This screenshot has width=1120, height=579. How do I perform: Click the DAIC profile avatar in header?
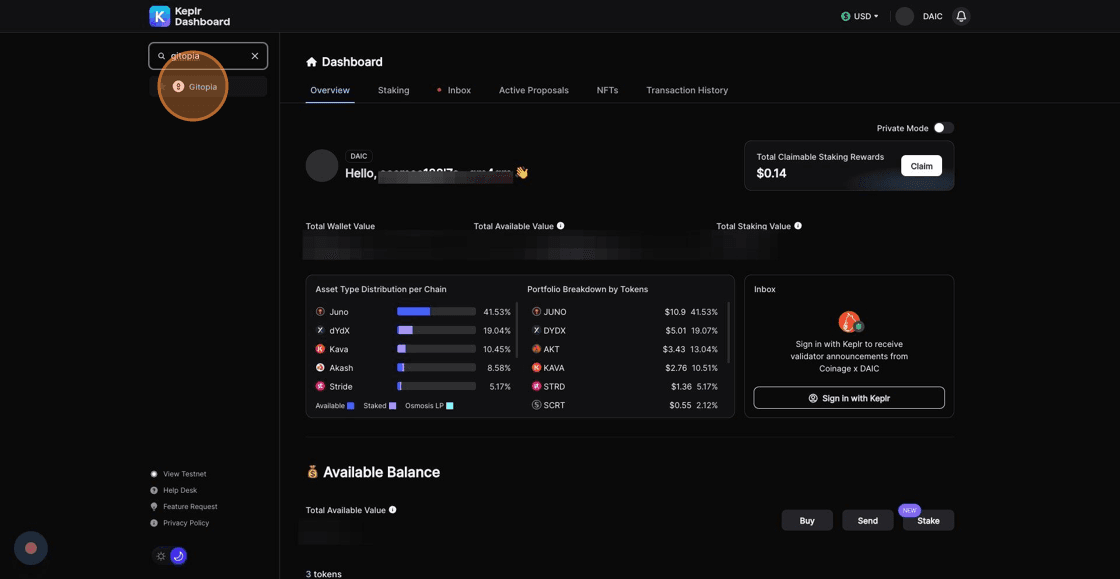coord(905,16)
